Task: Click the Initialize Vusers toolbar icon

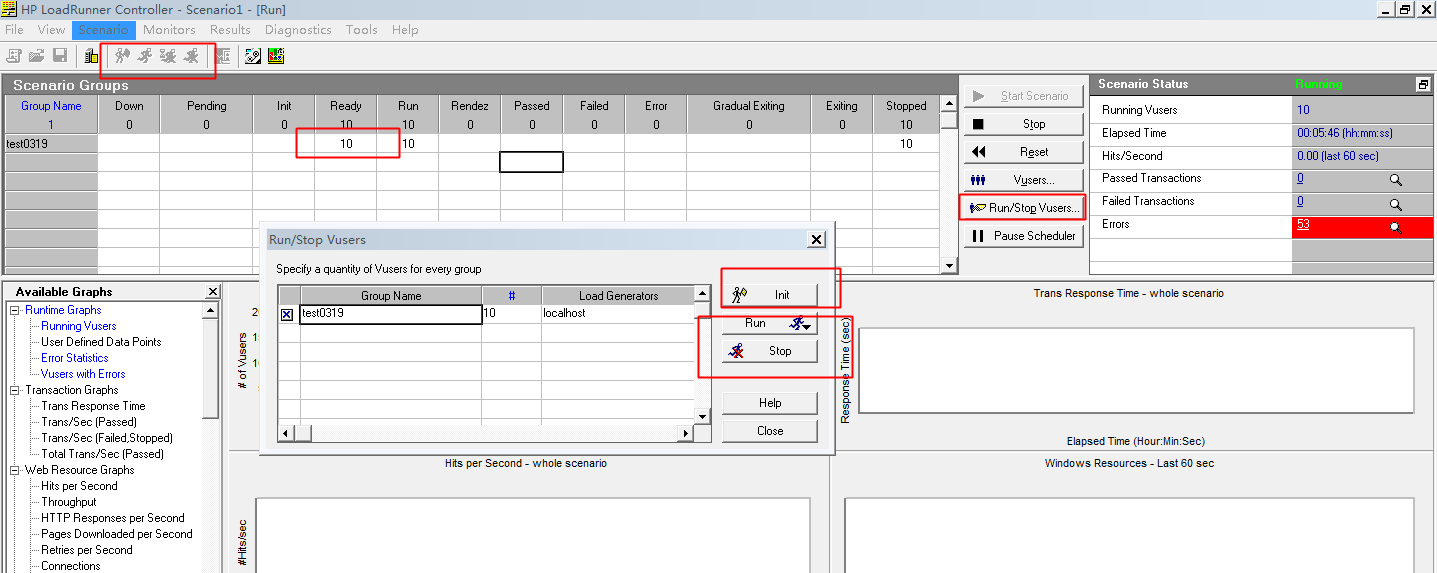Action: pos(122,56)
